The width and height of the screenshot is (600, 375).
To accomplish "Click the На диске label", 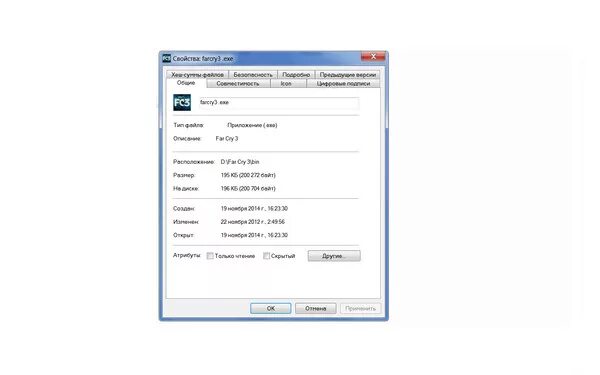I will [x=186, y=189].
